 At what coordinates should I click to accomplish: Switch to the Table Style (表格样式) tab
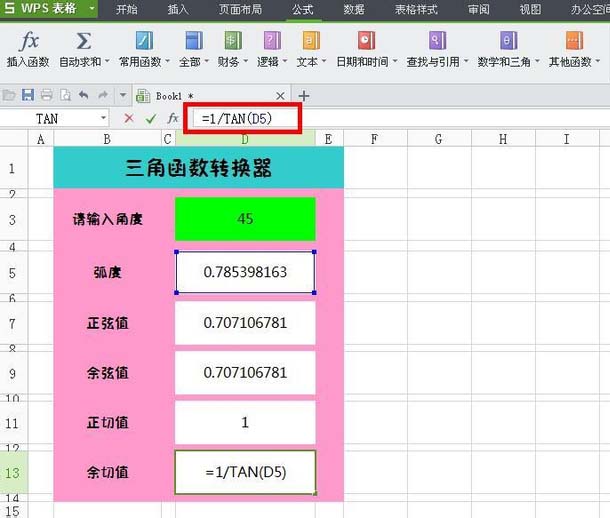pyautogui.click(x=416, y=9)
